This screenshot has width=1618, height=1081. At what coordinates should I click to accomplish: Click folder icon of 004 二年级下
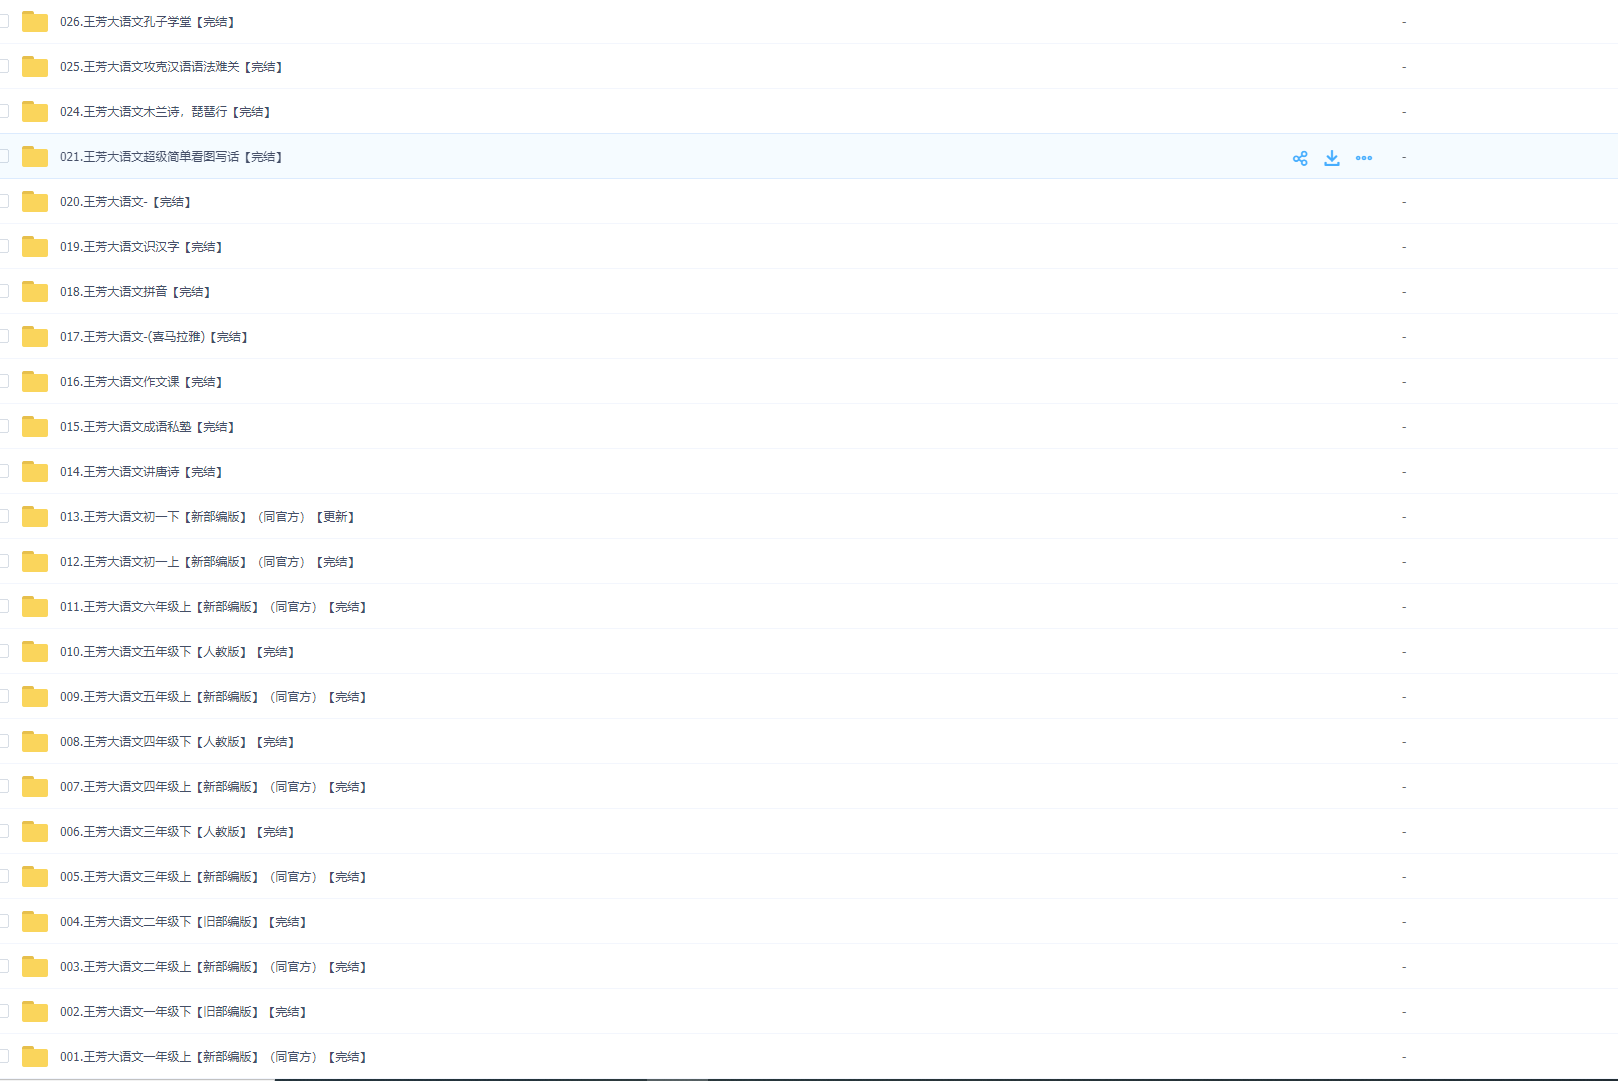click(x=35, y=921)
